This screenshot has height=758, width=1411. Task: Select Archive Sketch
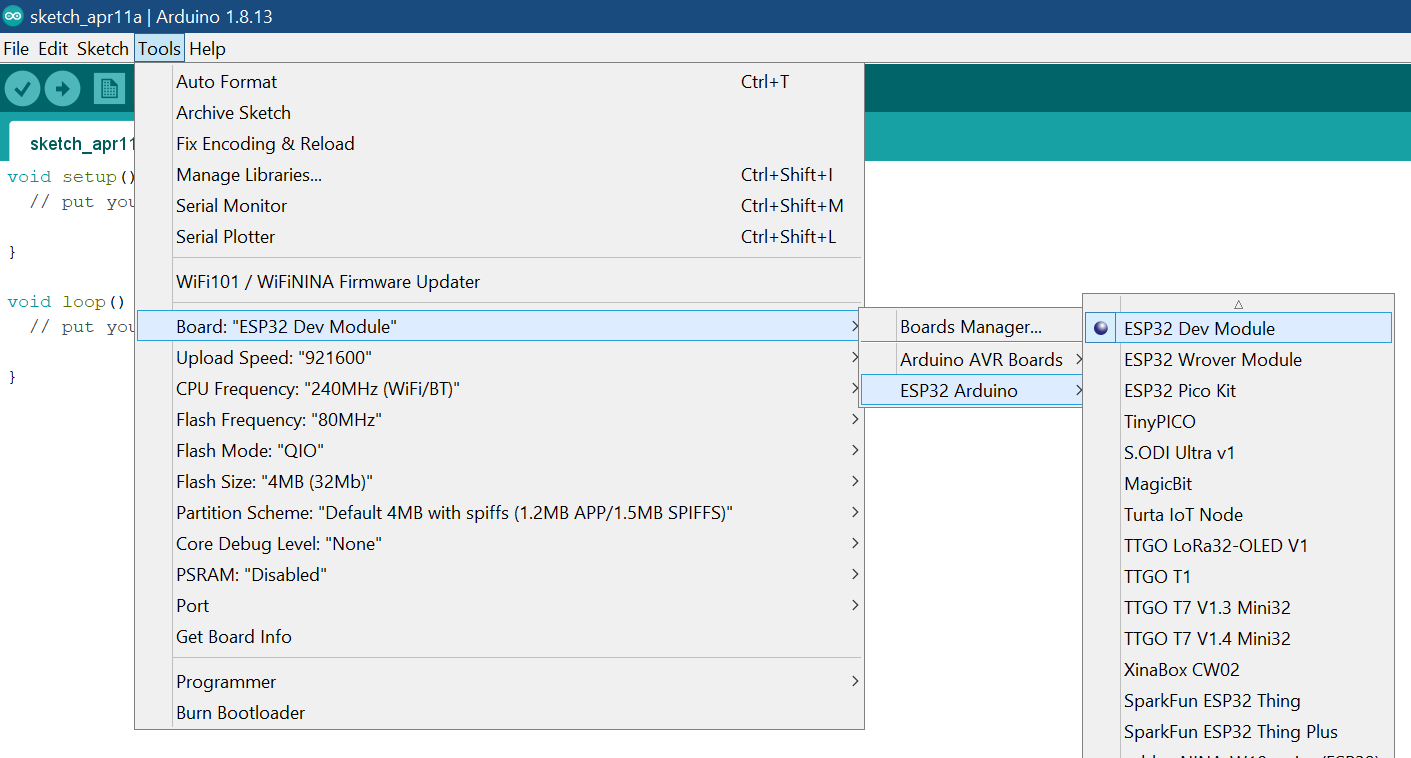[x=499, y=113]
